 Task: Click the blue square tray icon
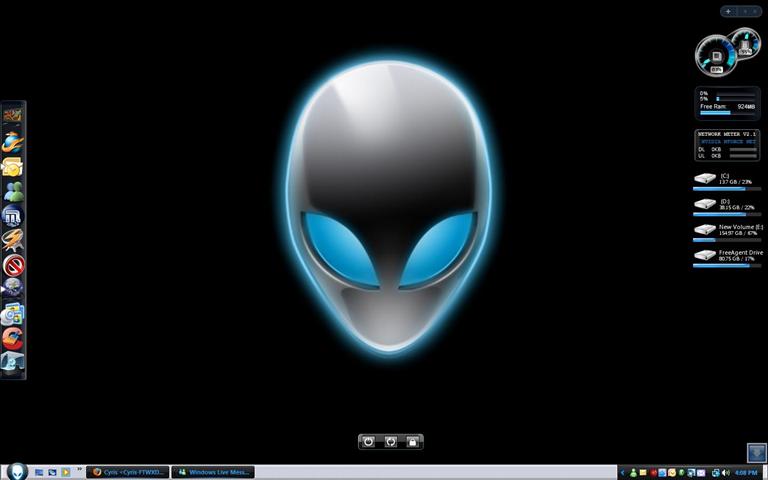[662, 473]
